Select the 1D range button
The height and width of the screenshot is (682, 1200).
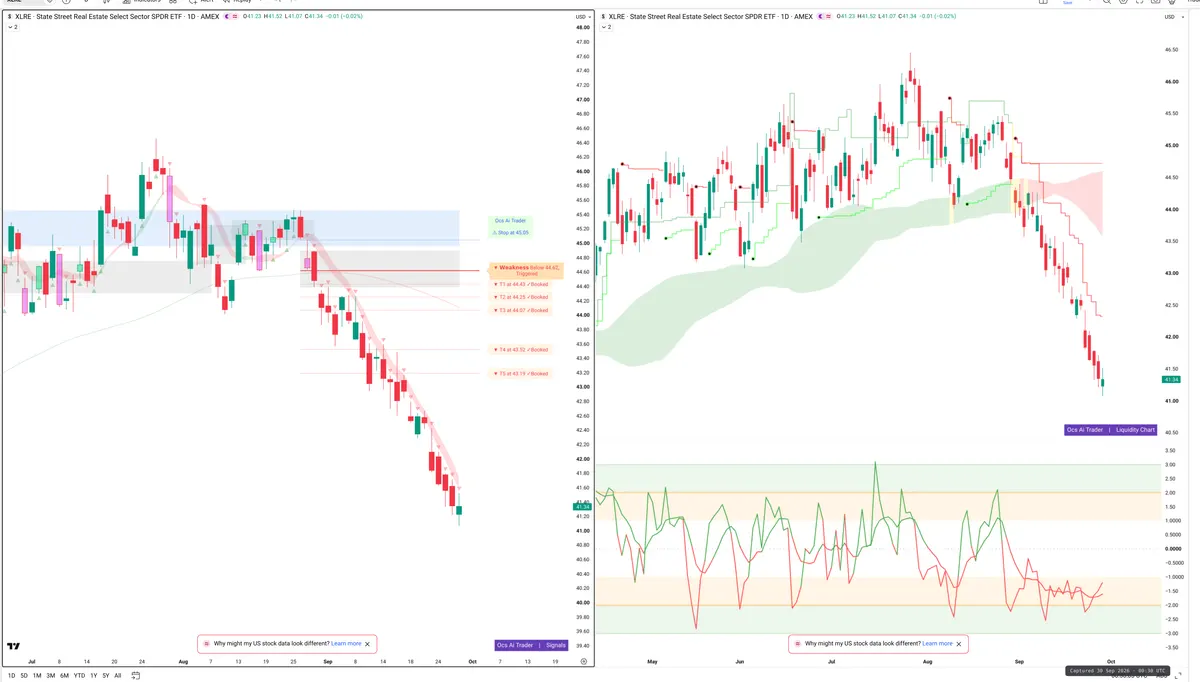pyautogui.click(x=11, y=676)
